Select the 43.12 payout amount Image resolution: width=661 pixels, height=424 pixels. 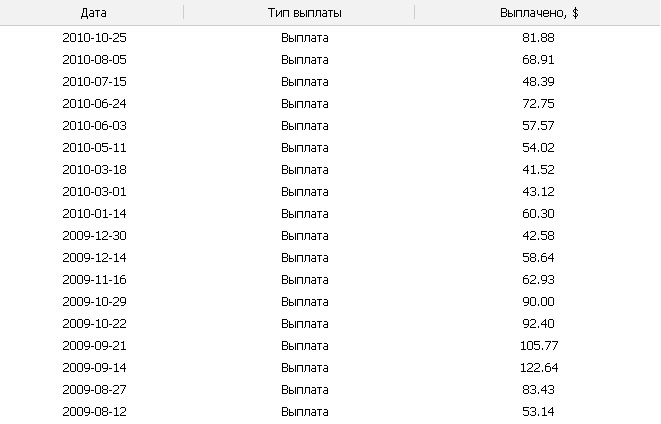(x=538, y=192)
